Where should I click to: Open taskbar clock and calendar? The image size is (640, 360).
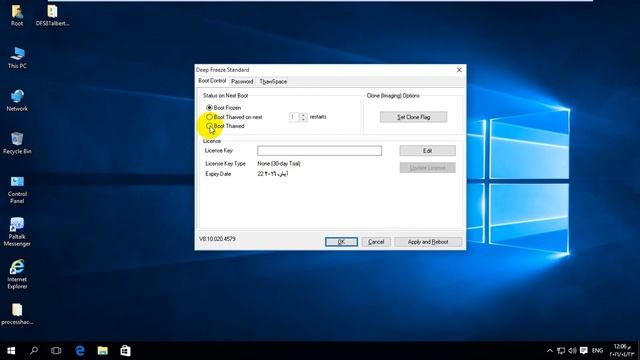click(621, 351)
